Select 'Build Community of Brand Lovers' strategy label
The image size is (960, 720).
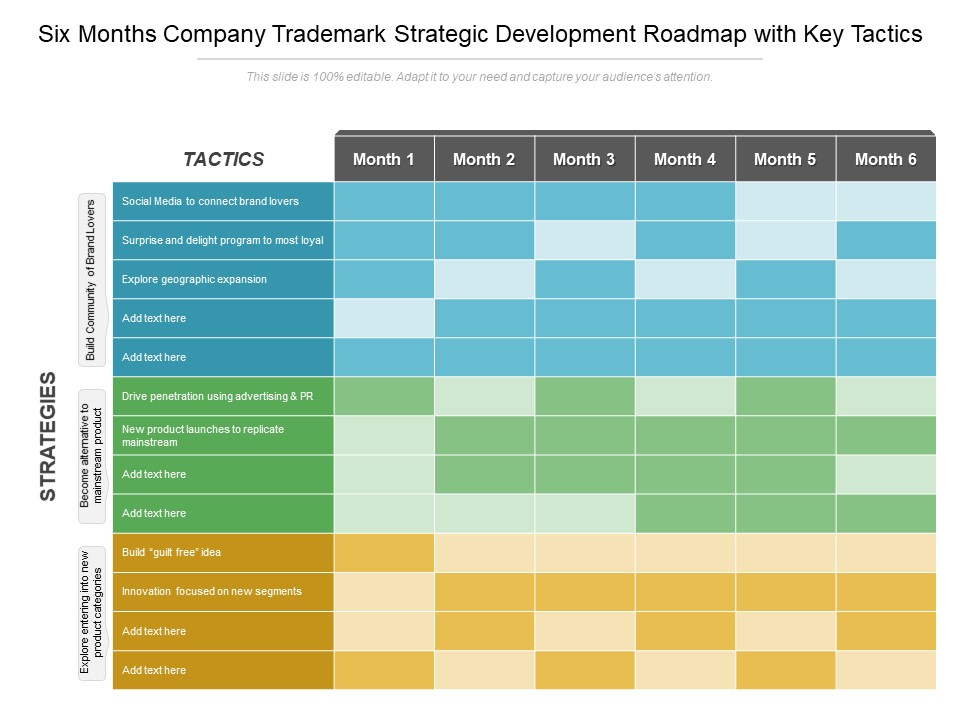pyautogui.click(x=91, y=280)
